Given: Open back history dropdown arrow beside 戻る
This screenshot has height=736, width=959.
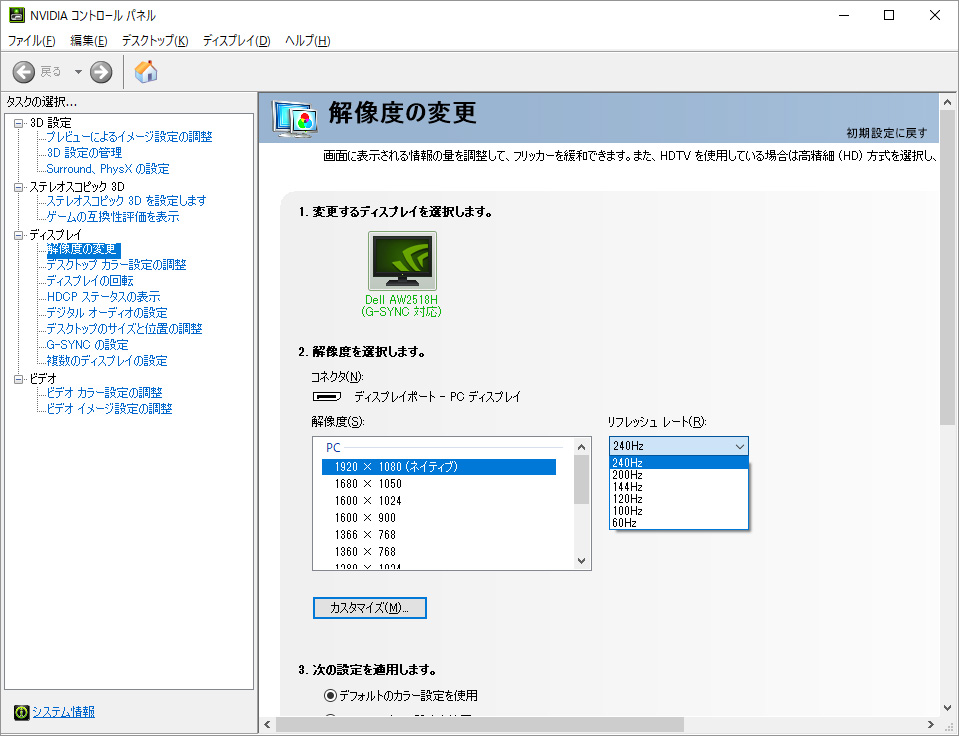Looking at the screenshot, I should (x=78, y=72).
